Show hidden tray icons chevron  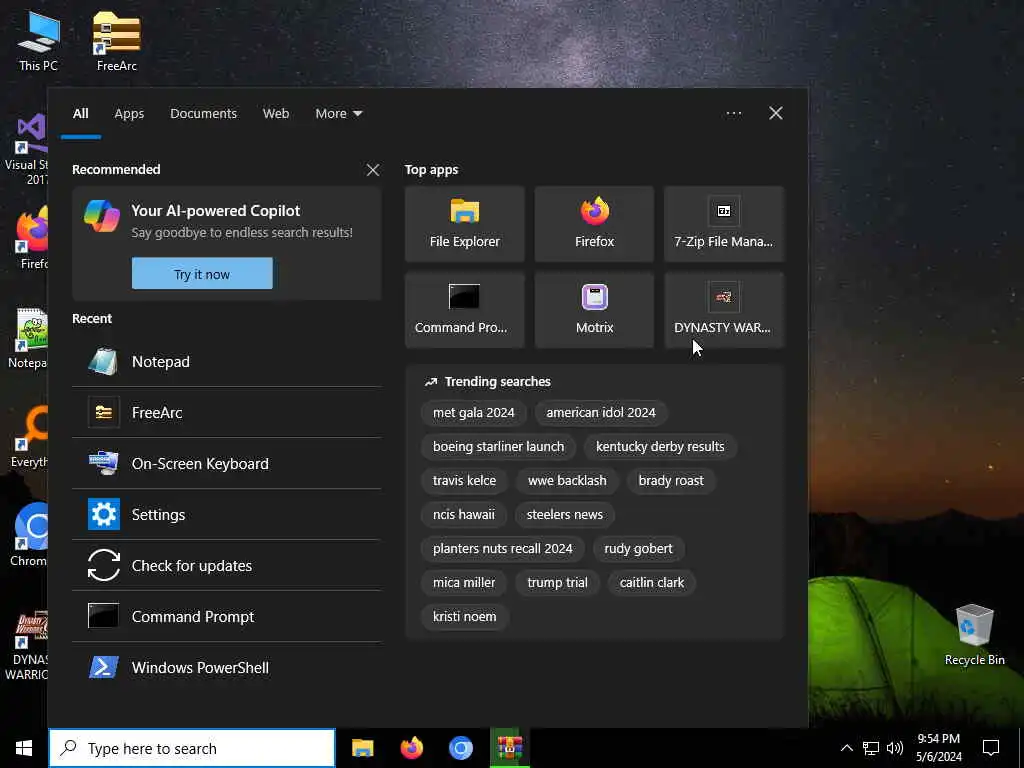[x=846, y=748]
